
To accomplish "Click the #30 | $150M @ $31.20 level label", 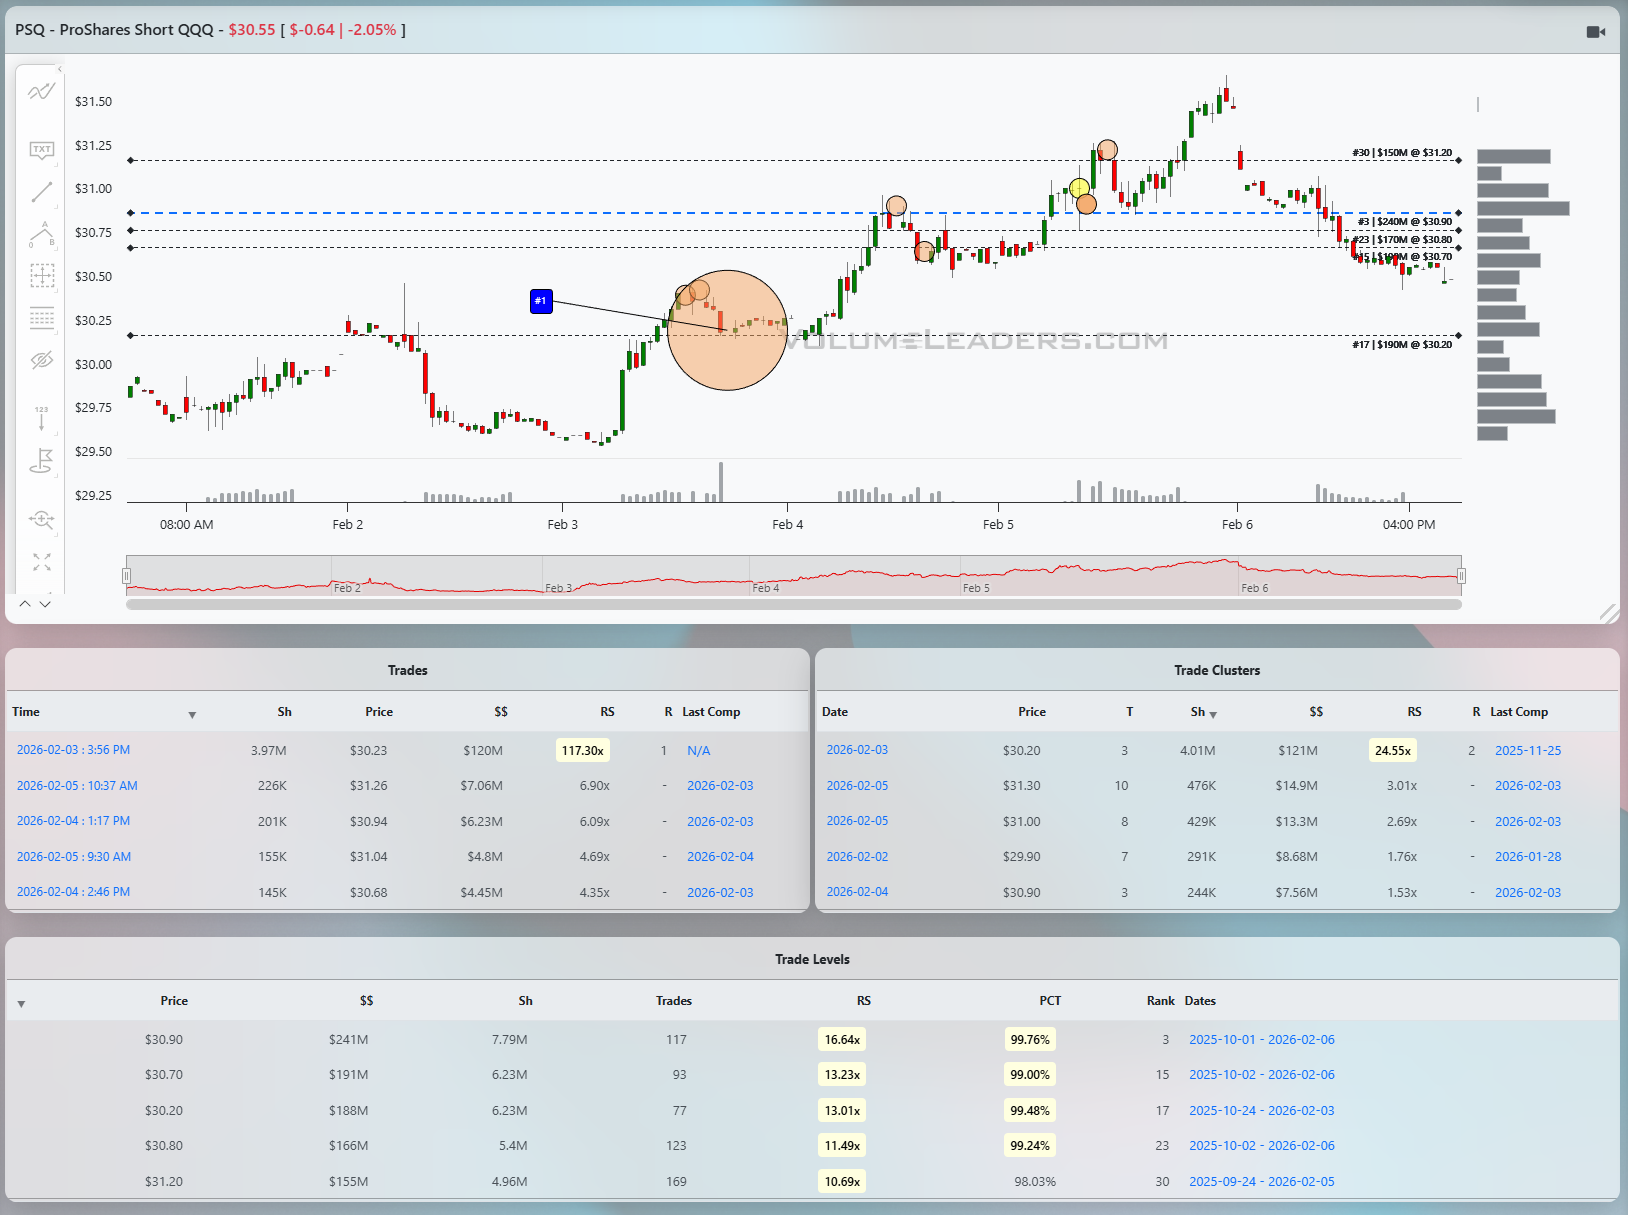I will (x=1402, y=153).
